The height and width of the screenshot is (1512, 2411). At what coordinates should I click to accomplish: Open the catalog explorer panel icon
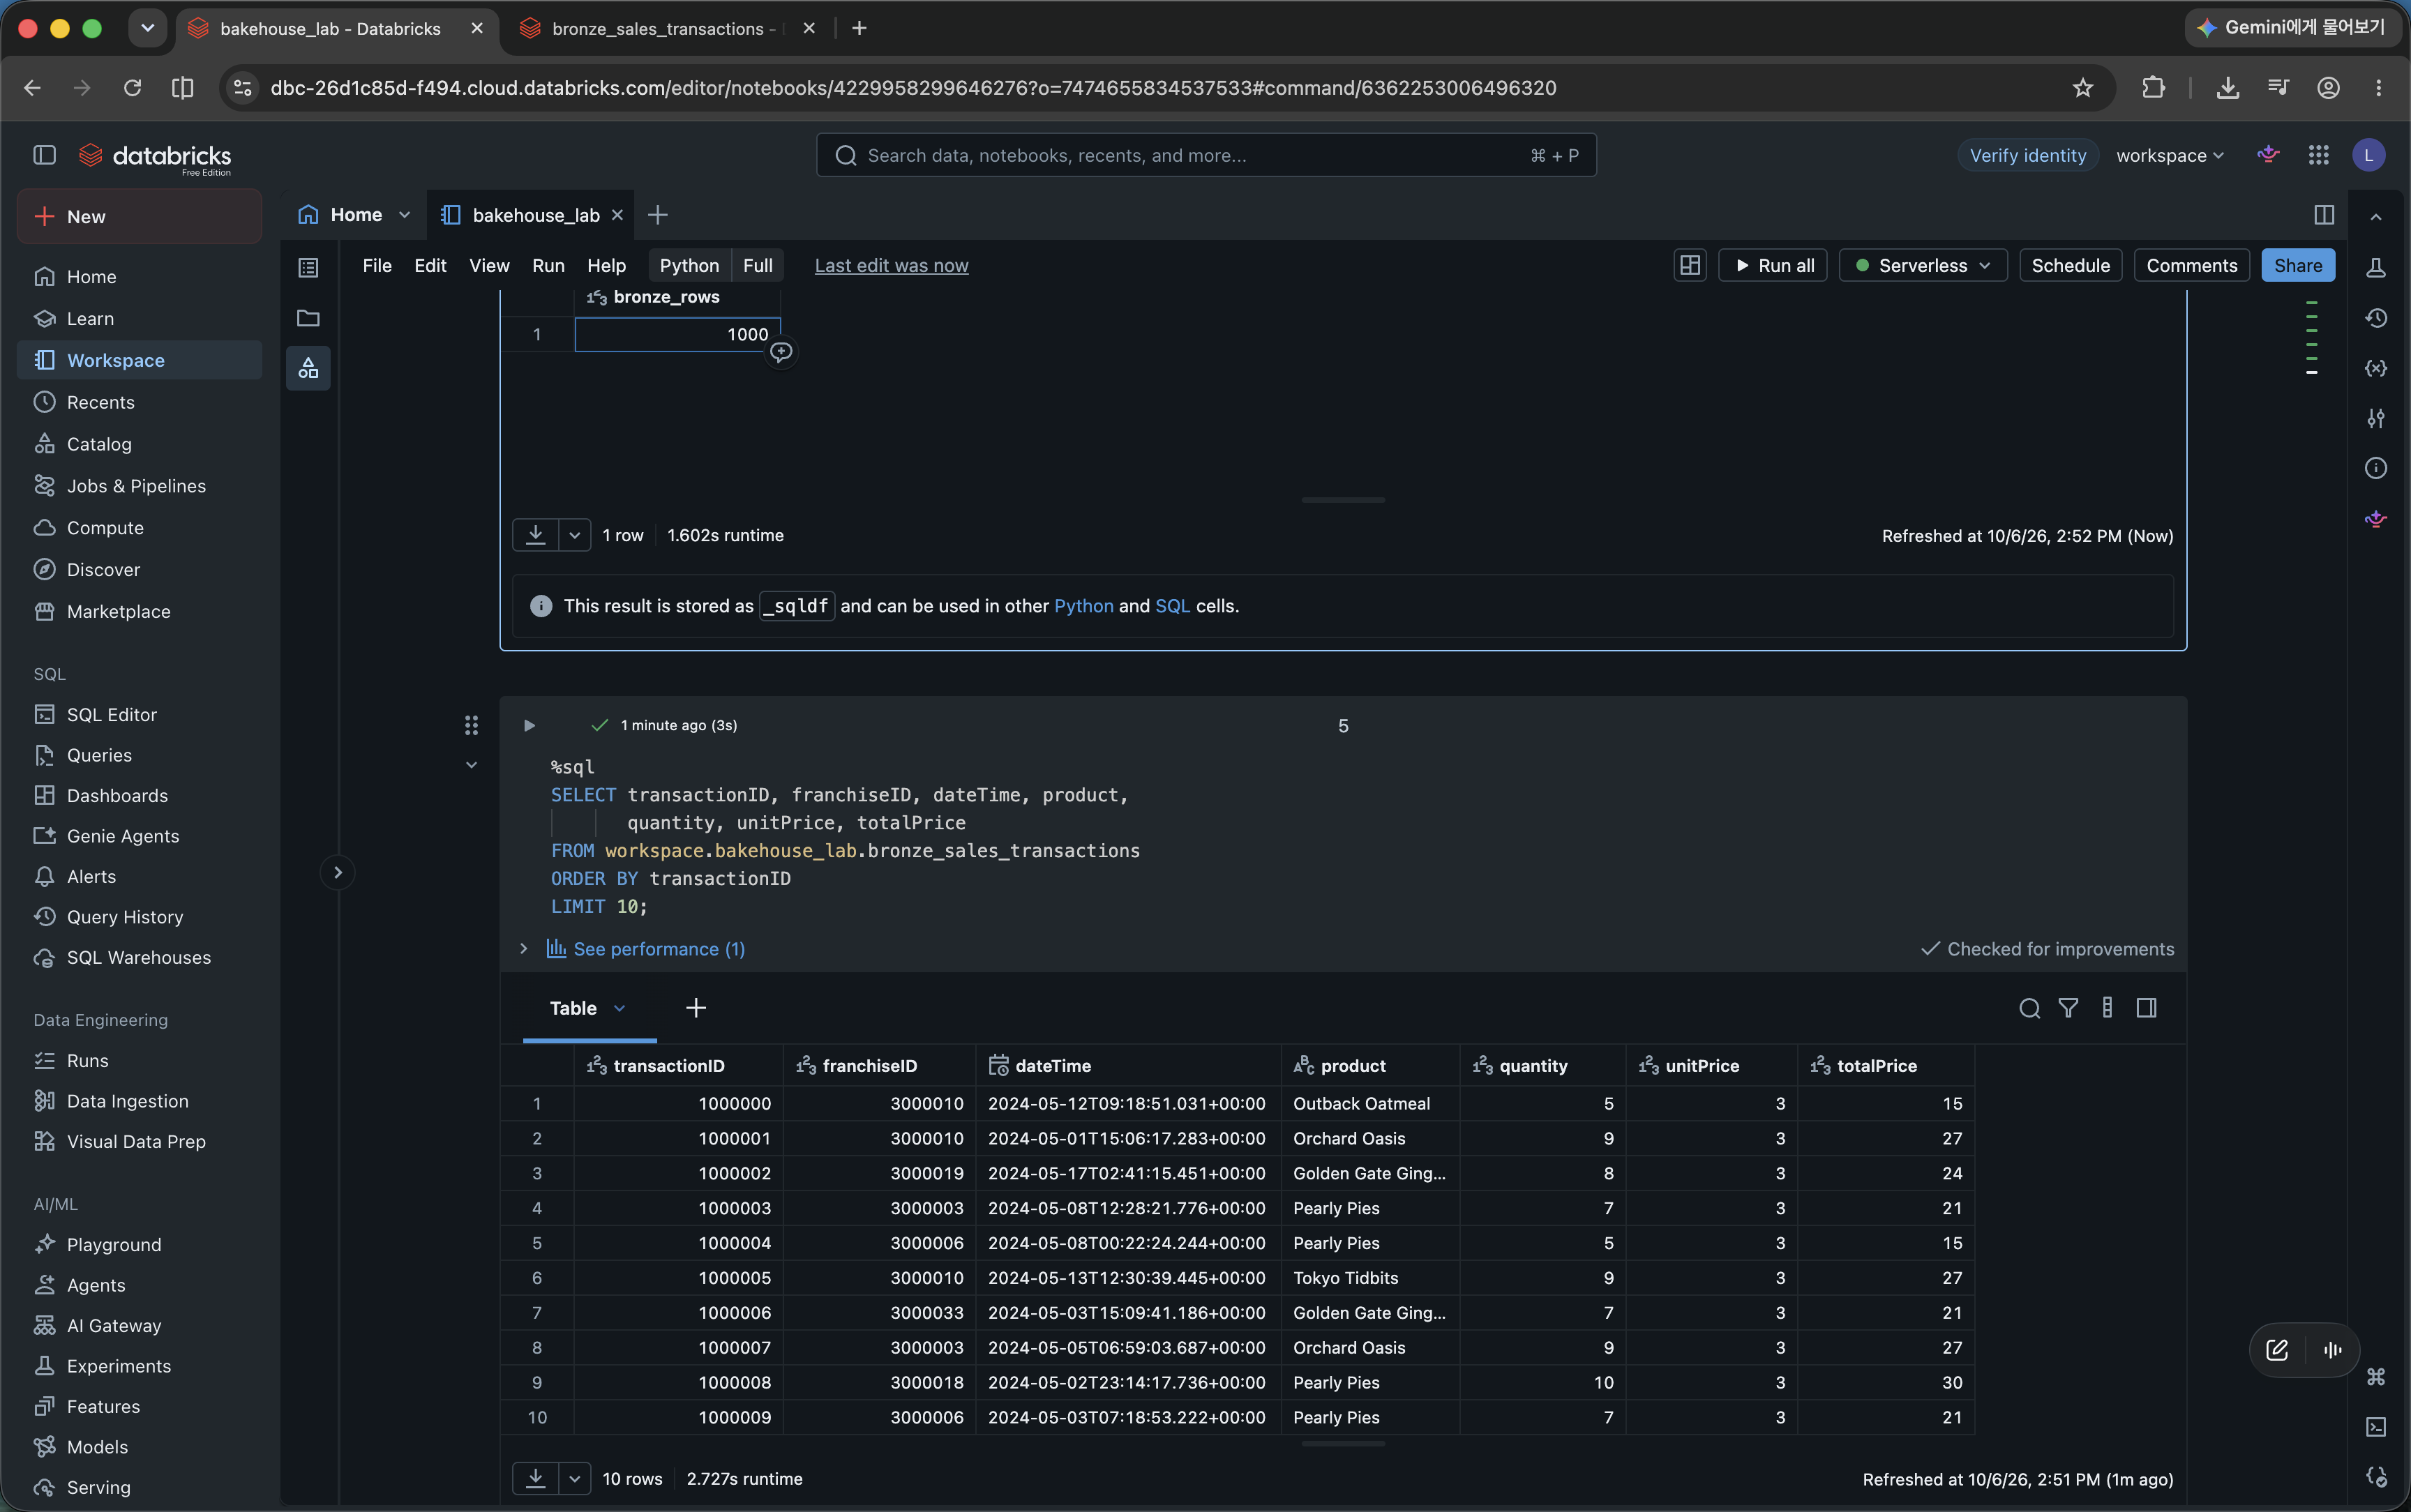[x=308, y=368]
